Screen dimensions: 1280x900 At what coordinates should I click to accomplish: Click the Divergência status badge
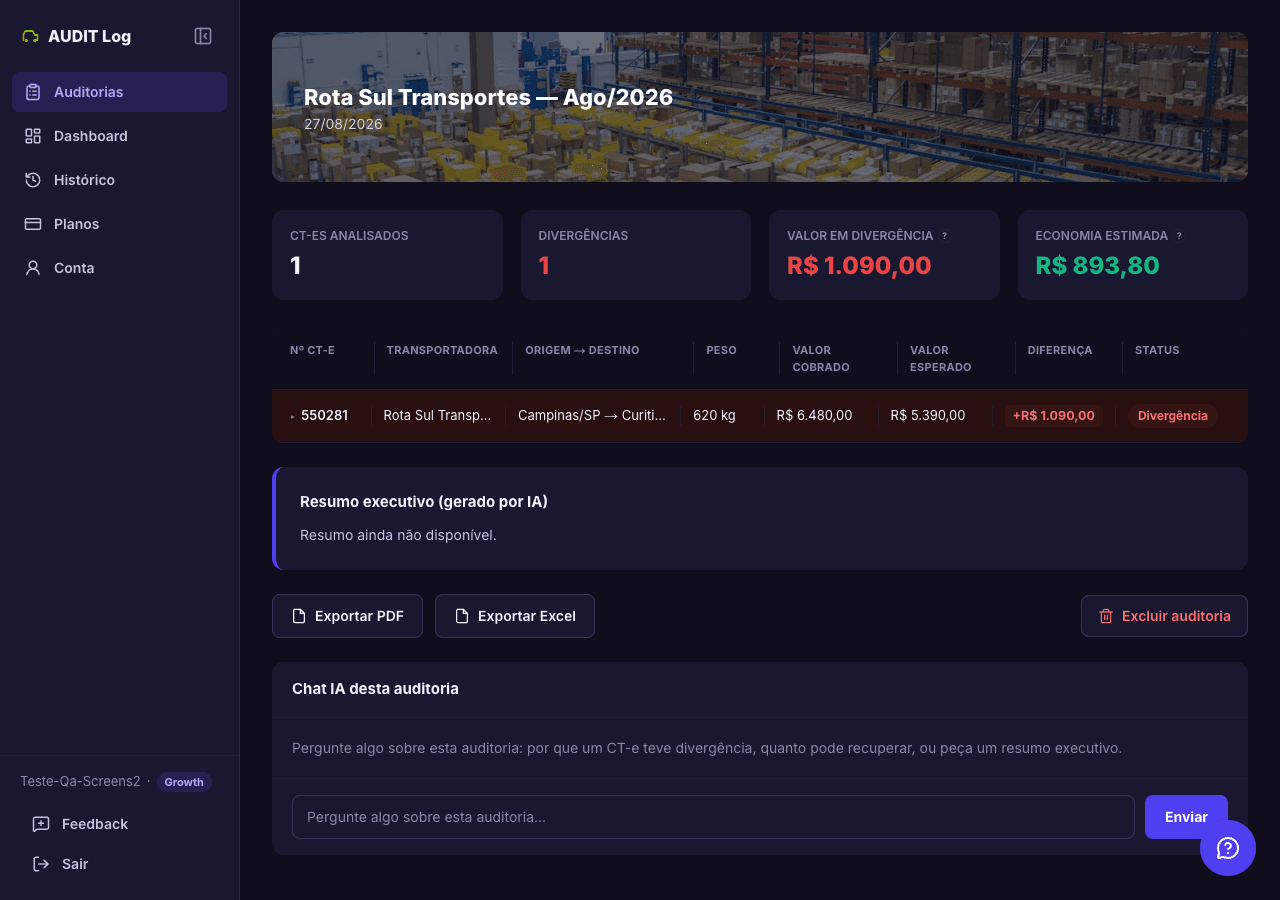click(1173, 416)
